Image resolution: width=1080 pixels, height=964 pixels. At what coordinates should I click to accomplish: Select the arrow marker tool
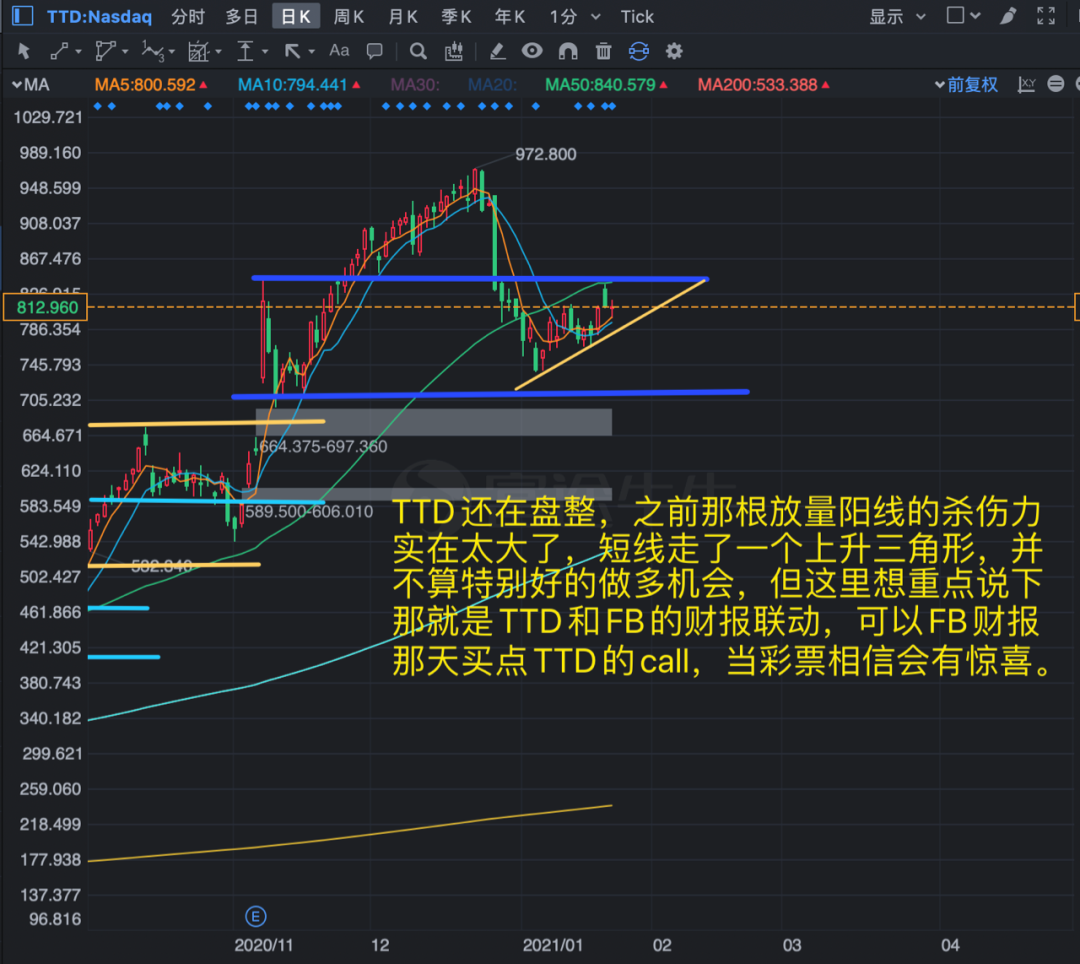pos(292,51)
